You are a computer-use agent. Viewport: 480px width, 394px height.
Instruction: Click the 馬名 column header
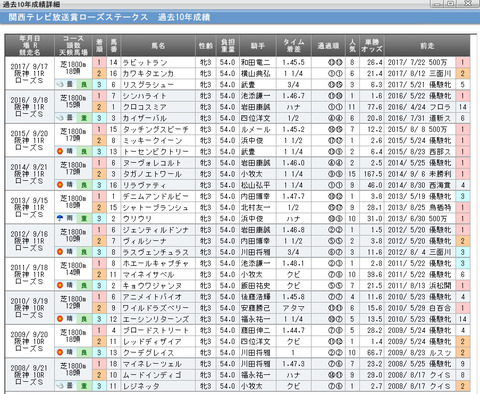(158, 46)
